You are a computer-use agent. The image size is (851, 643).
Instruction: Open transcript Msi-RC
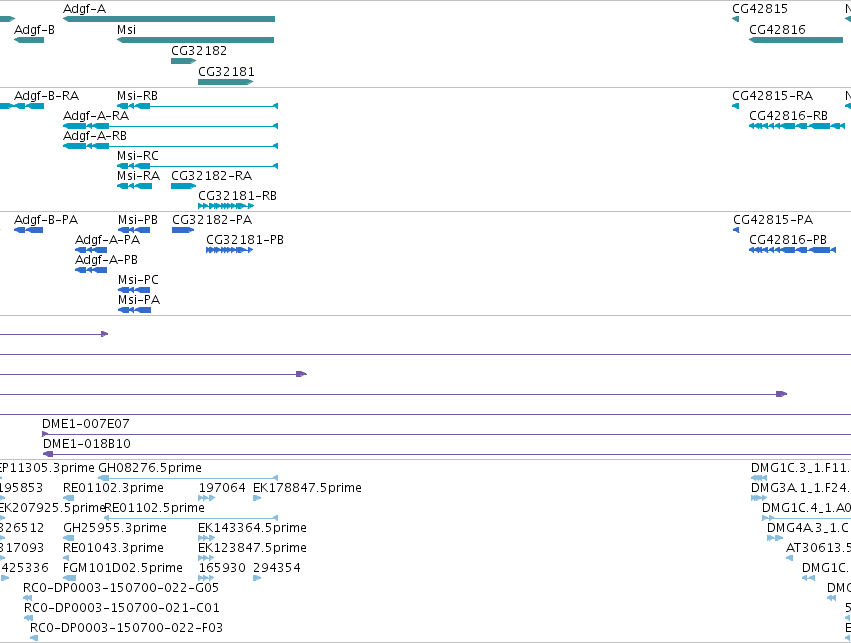coord(138,156)
